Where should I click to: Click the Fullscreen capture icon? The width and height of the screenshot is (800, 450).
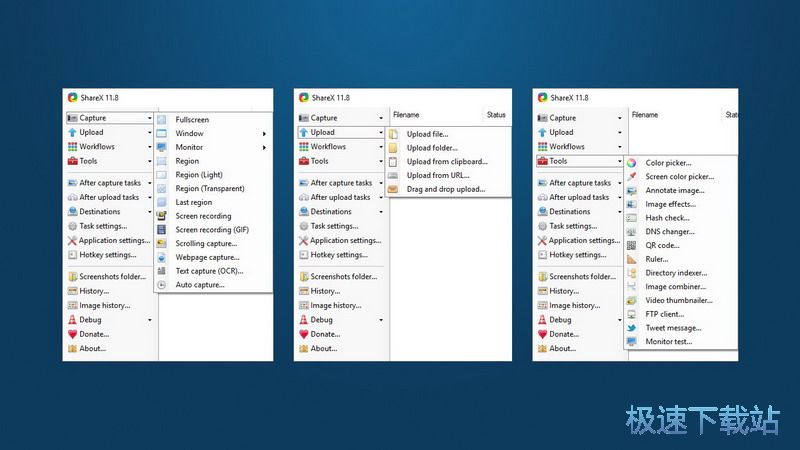[162, 120]
